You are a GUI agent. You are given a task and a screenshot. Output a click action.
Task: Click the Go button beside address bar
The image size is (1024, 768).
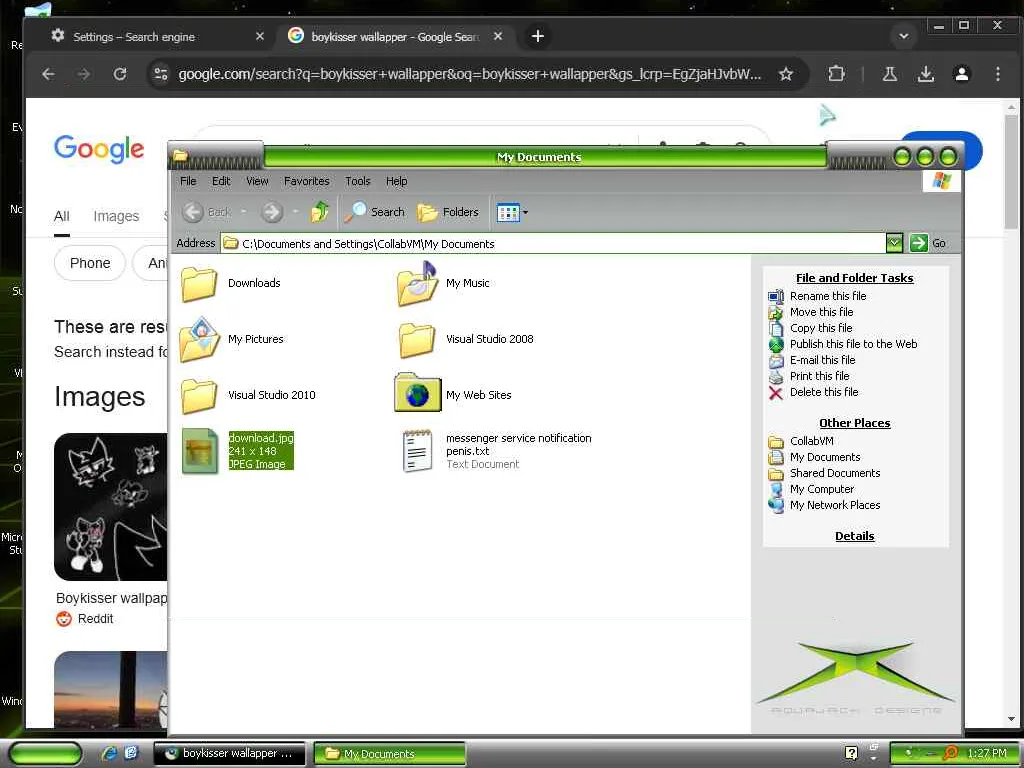tap(927, 243)
